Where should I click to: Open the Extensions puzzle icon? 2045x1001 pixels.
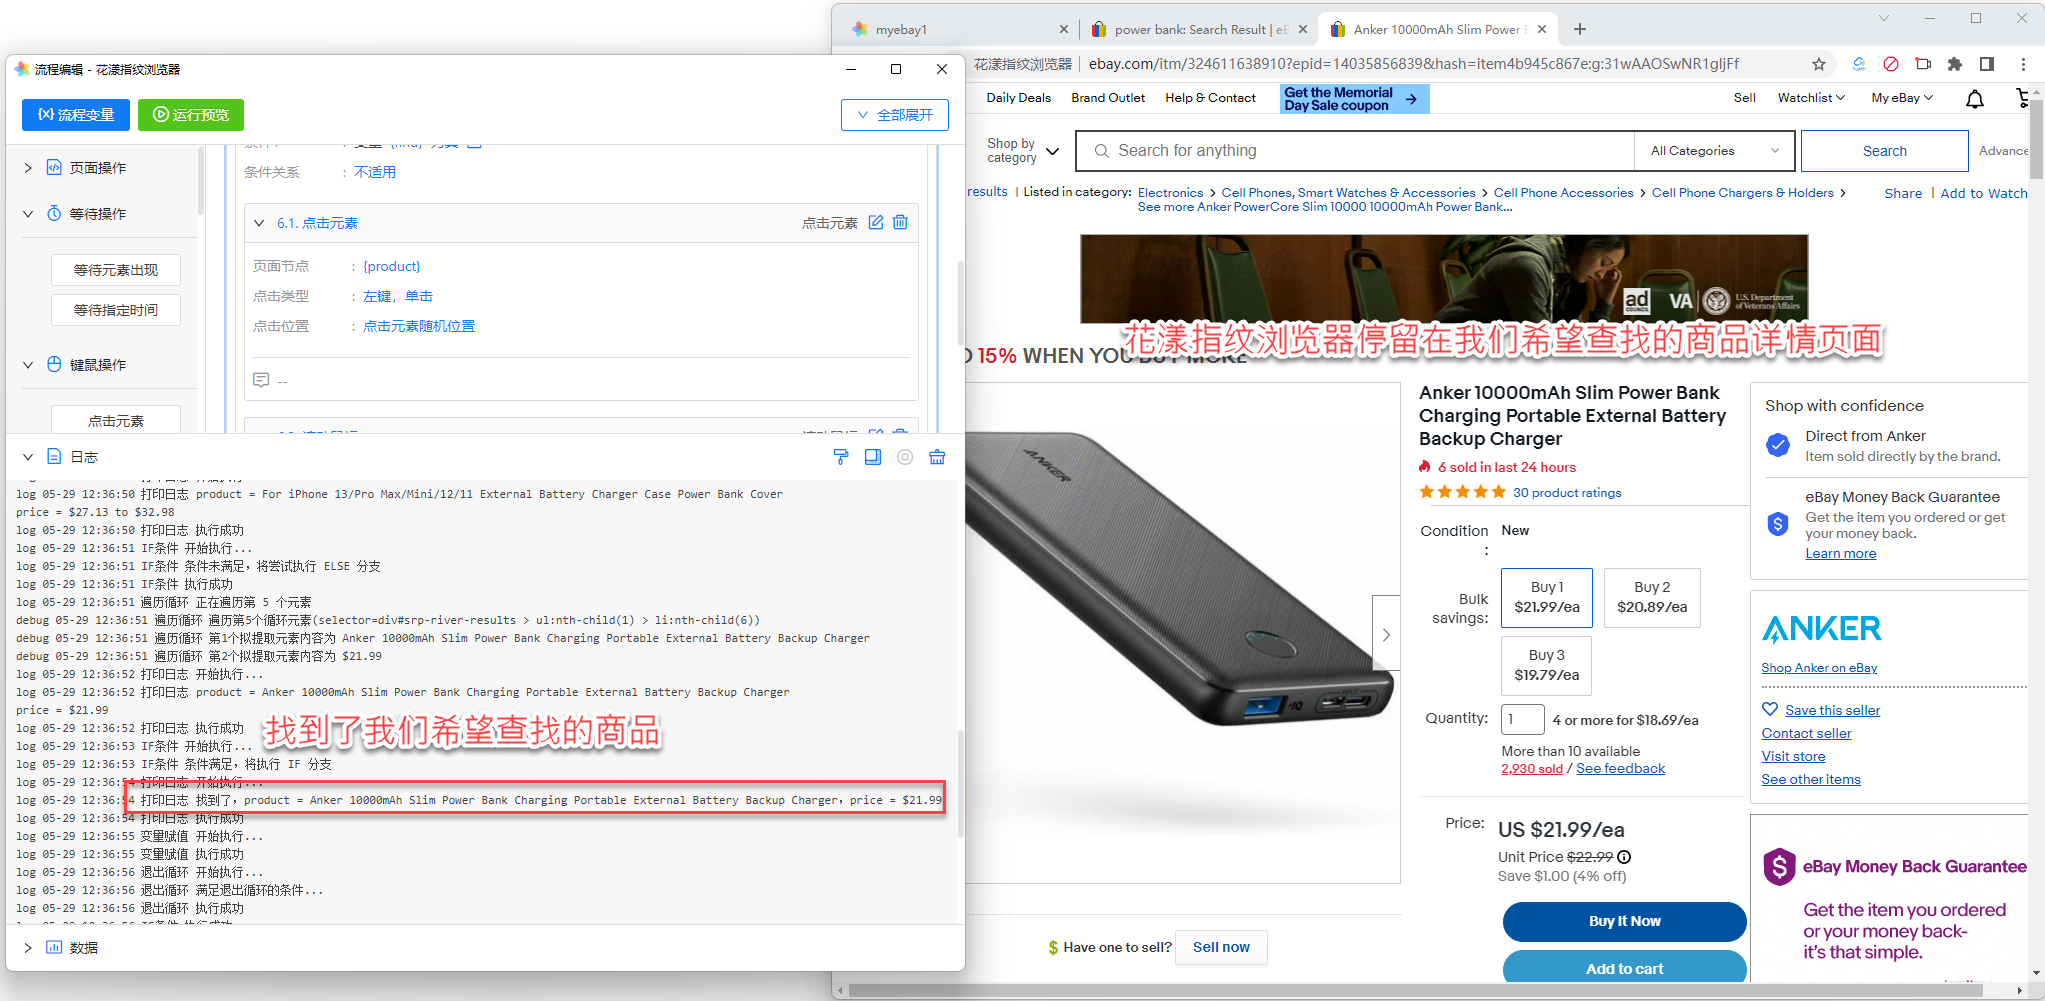[x=1955, y=64]
